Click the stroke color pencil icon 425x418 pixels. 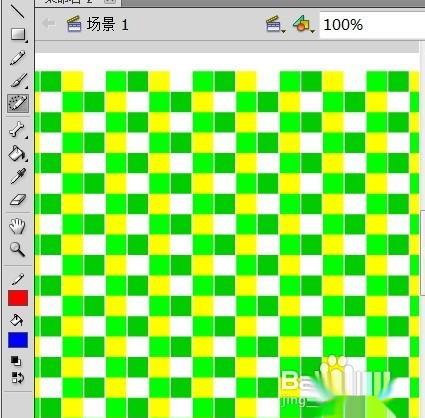pyautogui.click(x=18, y=279)
